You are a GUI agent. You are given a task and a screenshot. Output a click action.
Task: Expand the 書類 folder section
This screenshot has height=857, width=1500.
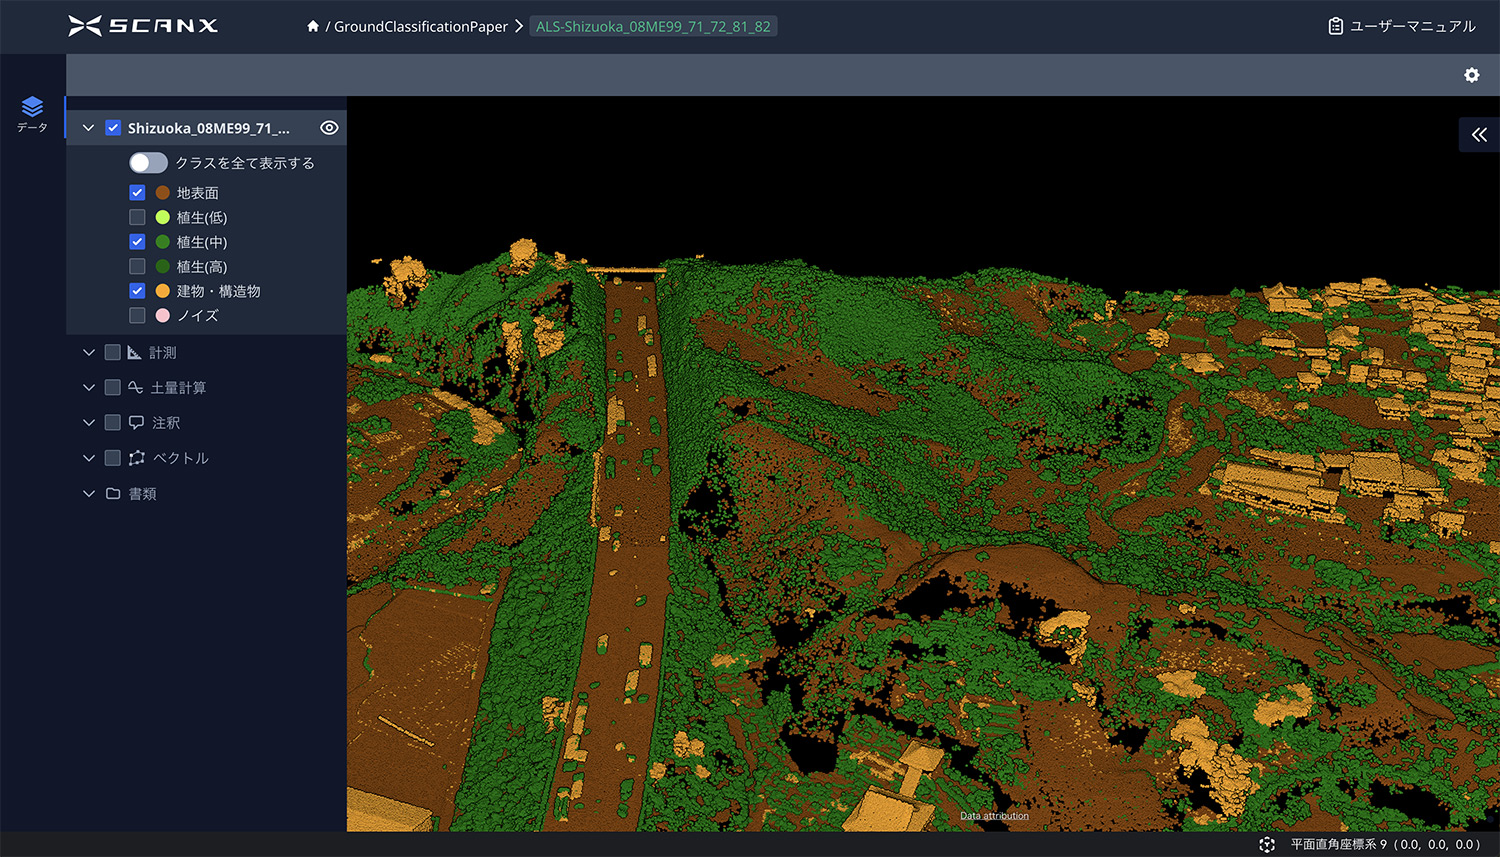(x=88, y=494)
